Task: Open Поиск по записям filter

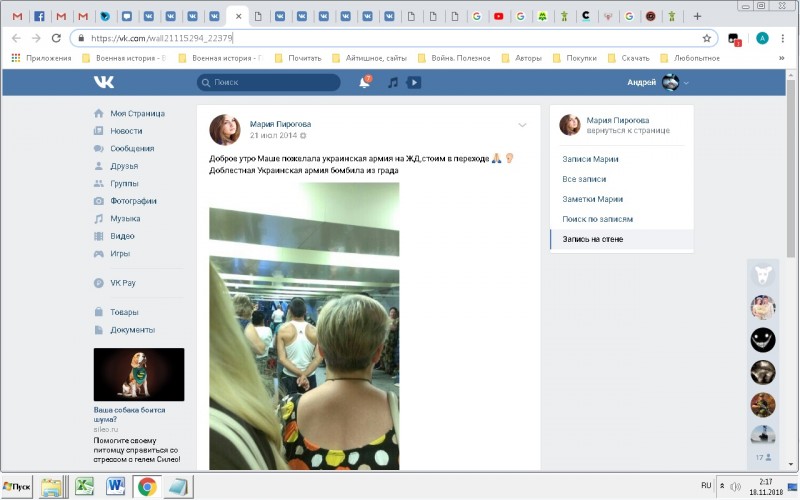Action: tap(597, 219)
